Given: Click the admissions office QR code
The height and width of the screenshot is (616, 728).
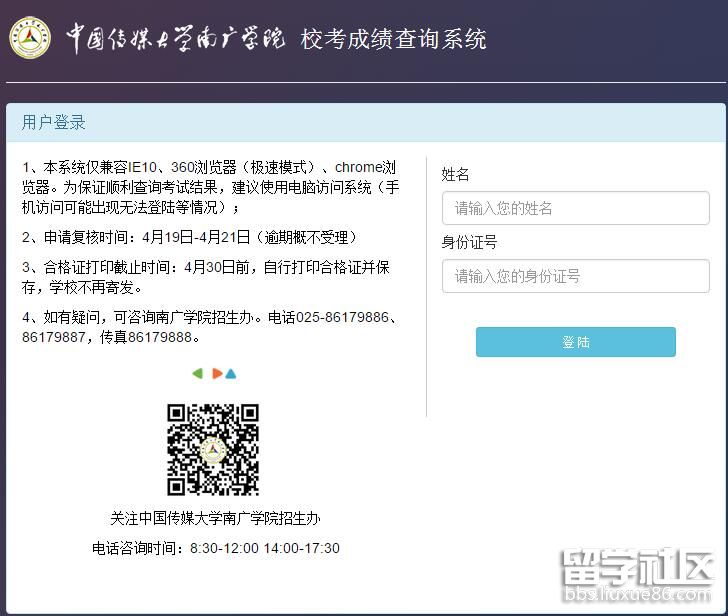Looking at the screenshot, I should [x=213, y=449].
